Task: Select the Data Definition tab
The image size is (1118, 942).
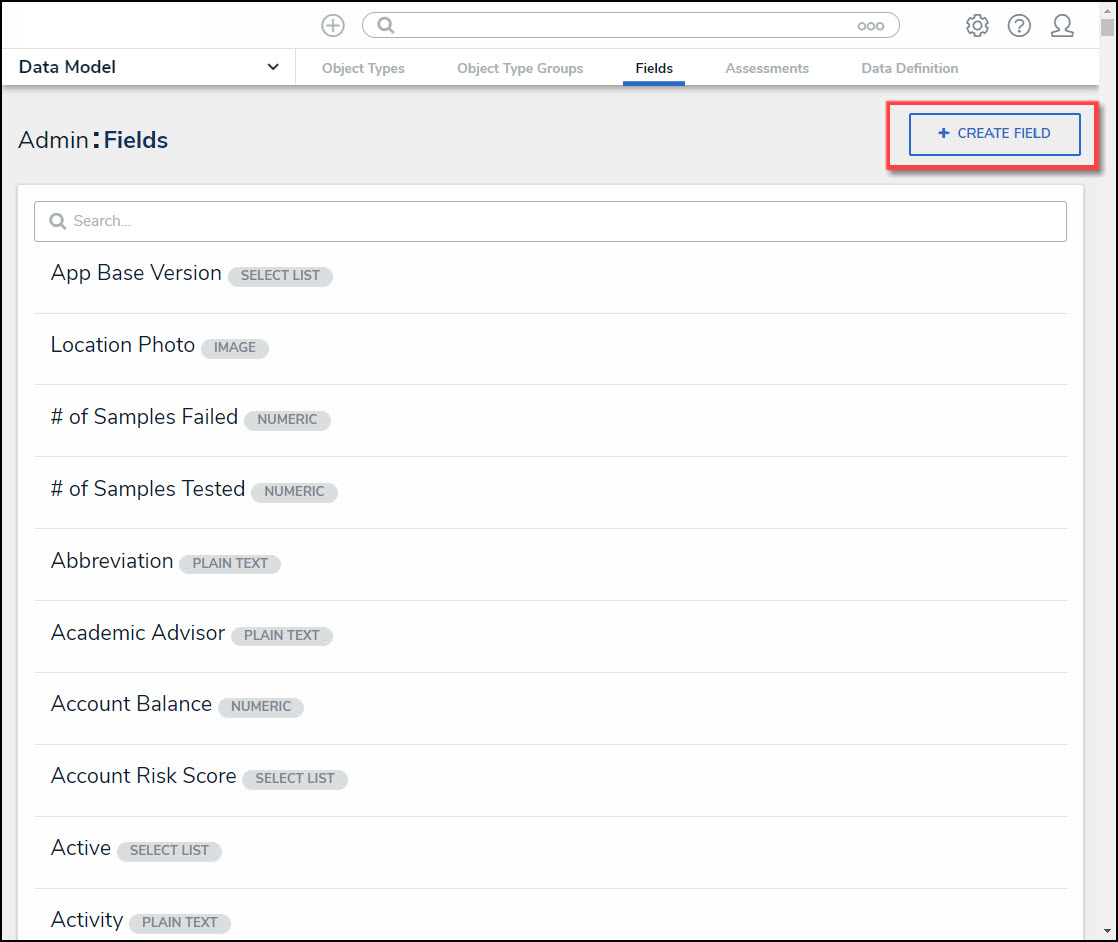Action: pos(909,68)
